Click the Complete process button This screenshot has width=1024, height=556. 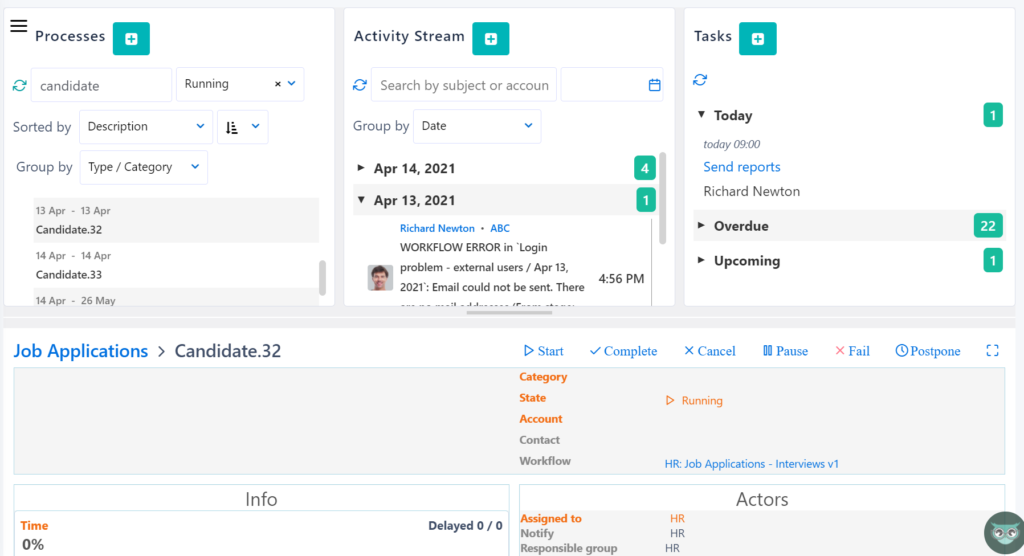tap(623, 351)
